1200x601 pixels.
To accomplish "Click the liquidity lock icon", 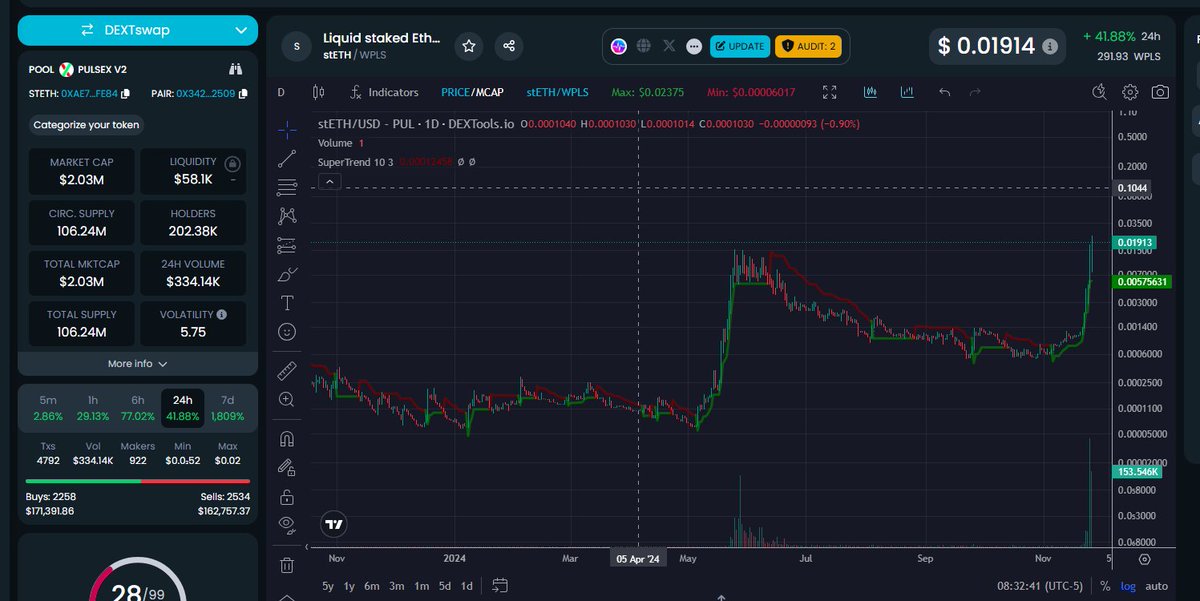I will coord(232,164).
